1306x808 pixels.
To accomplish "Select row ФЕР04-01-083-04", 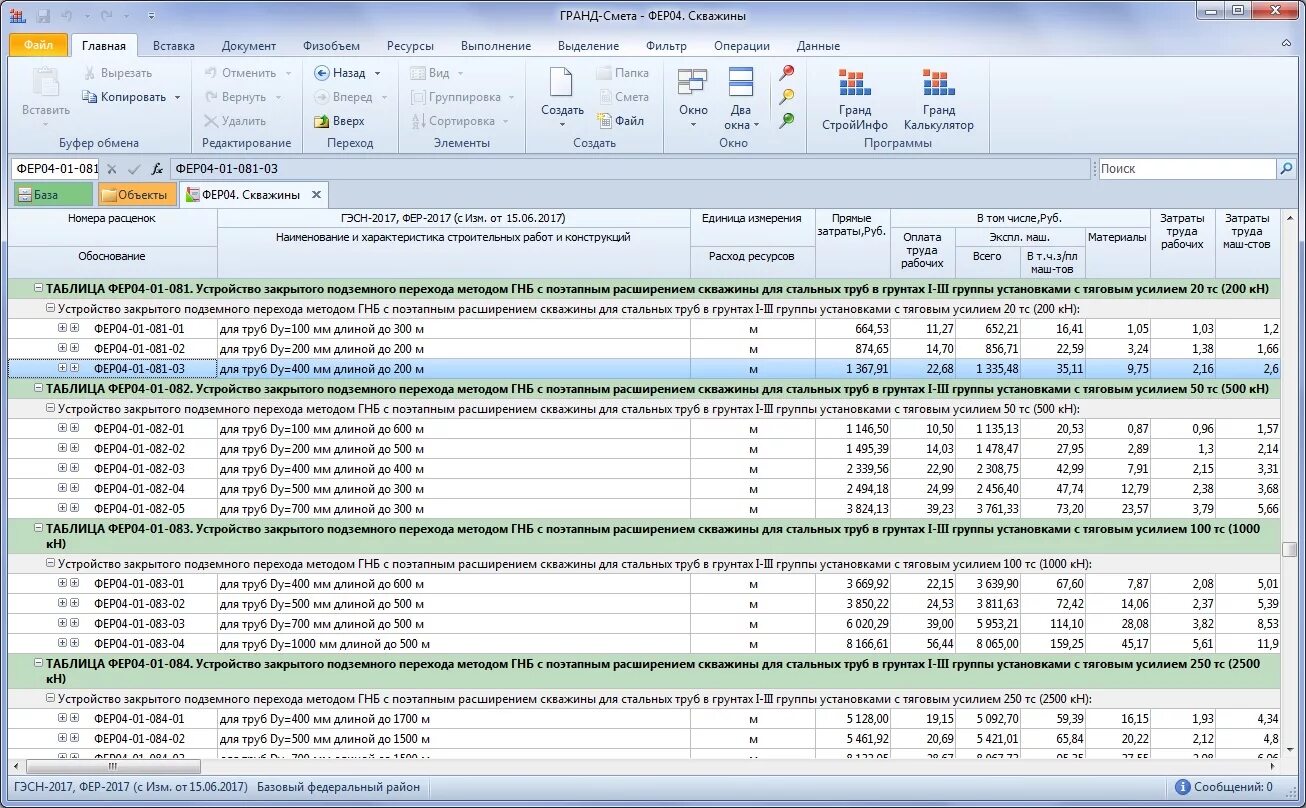I will point(646,643).
